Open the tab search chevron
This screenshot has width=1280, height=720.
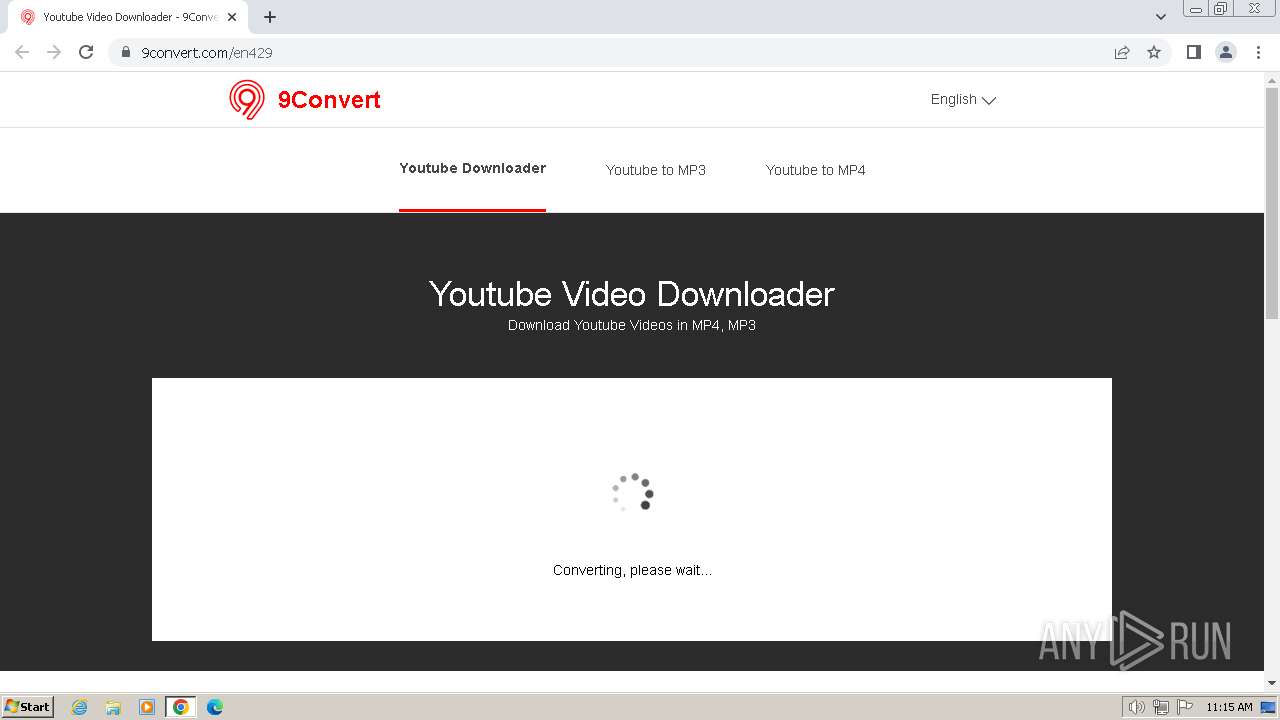[x=1161, y=17]
